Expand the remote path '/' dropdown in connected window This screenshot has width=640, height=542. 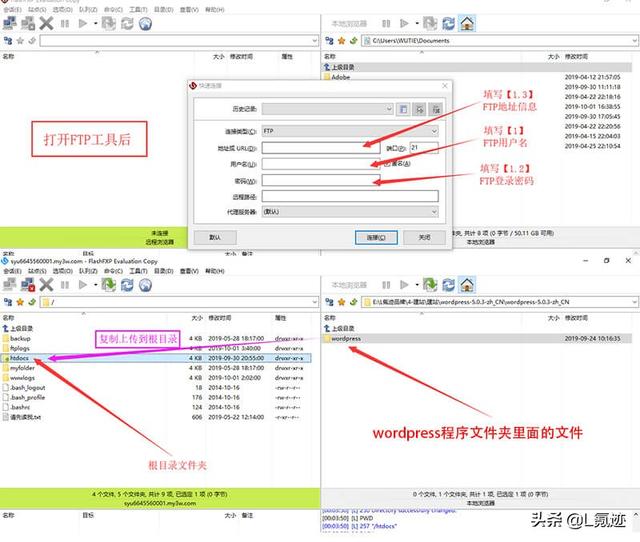pyautogui.click(x=315, y=302)
